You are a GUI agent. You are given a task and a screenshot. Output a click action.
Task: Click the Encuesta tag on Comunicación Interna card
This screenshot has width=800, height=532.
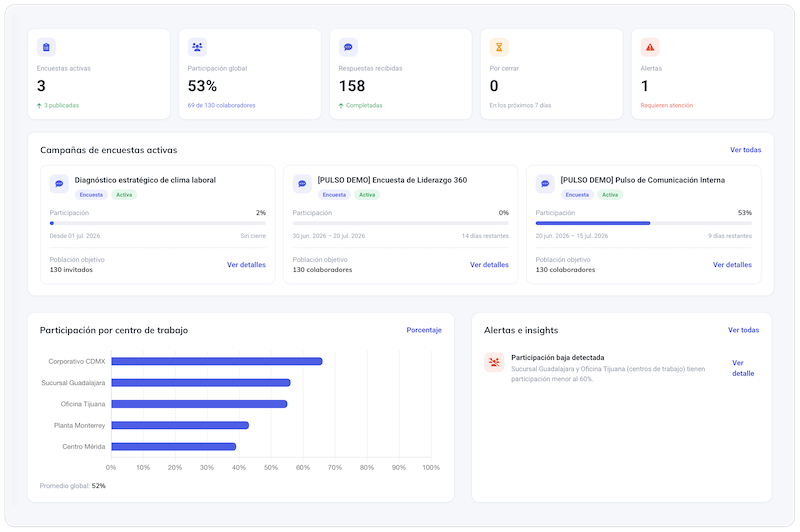point(577,195)
